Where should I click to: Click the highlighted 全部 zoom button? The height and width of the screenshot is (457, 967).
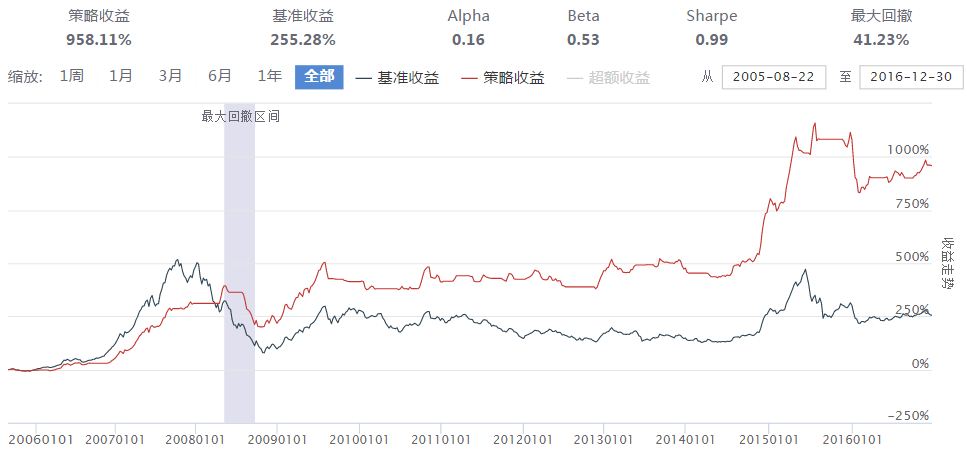click(x=319, y=77)
